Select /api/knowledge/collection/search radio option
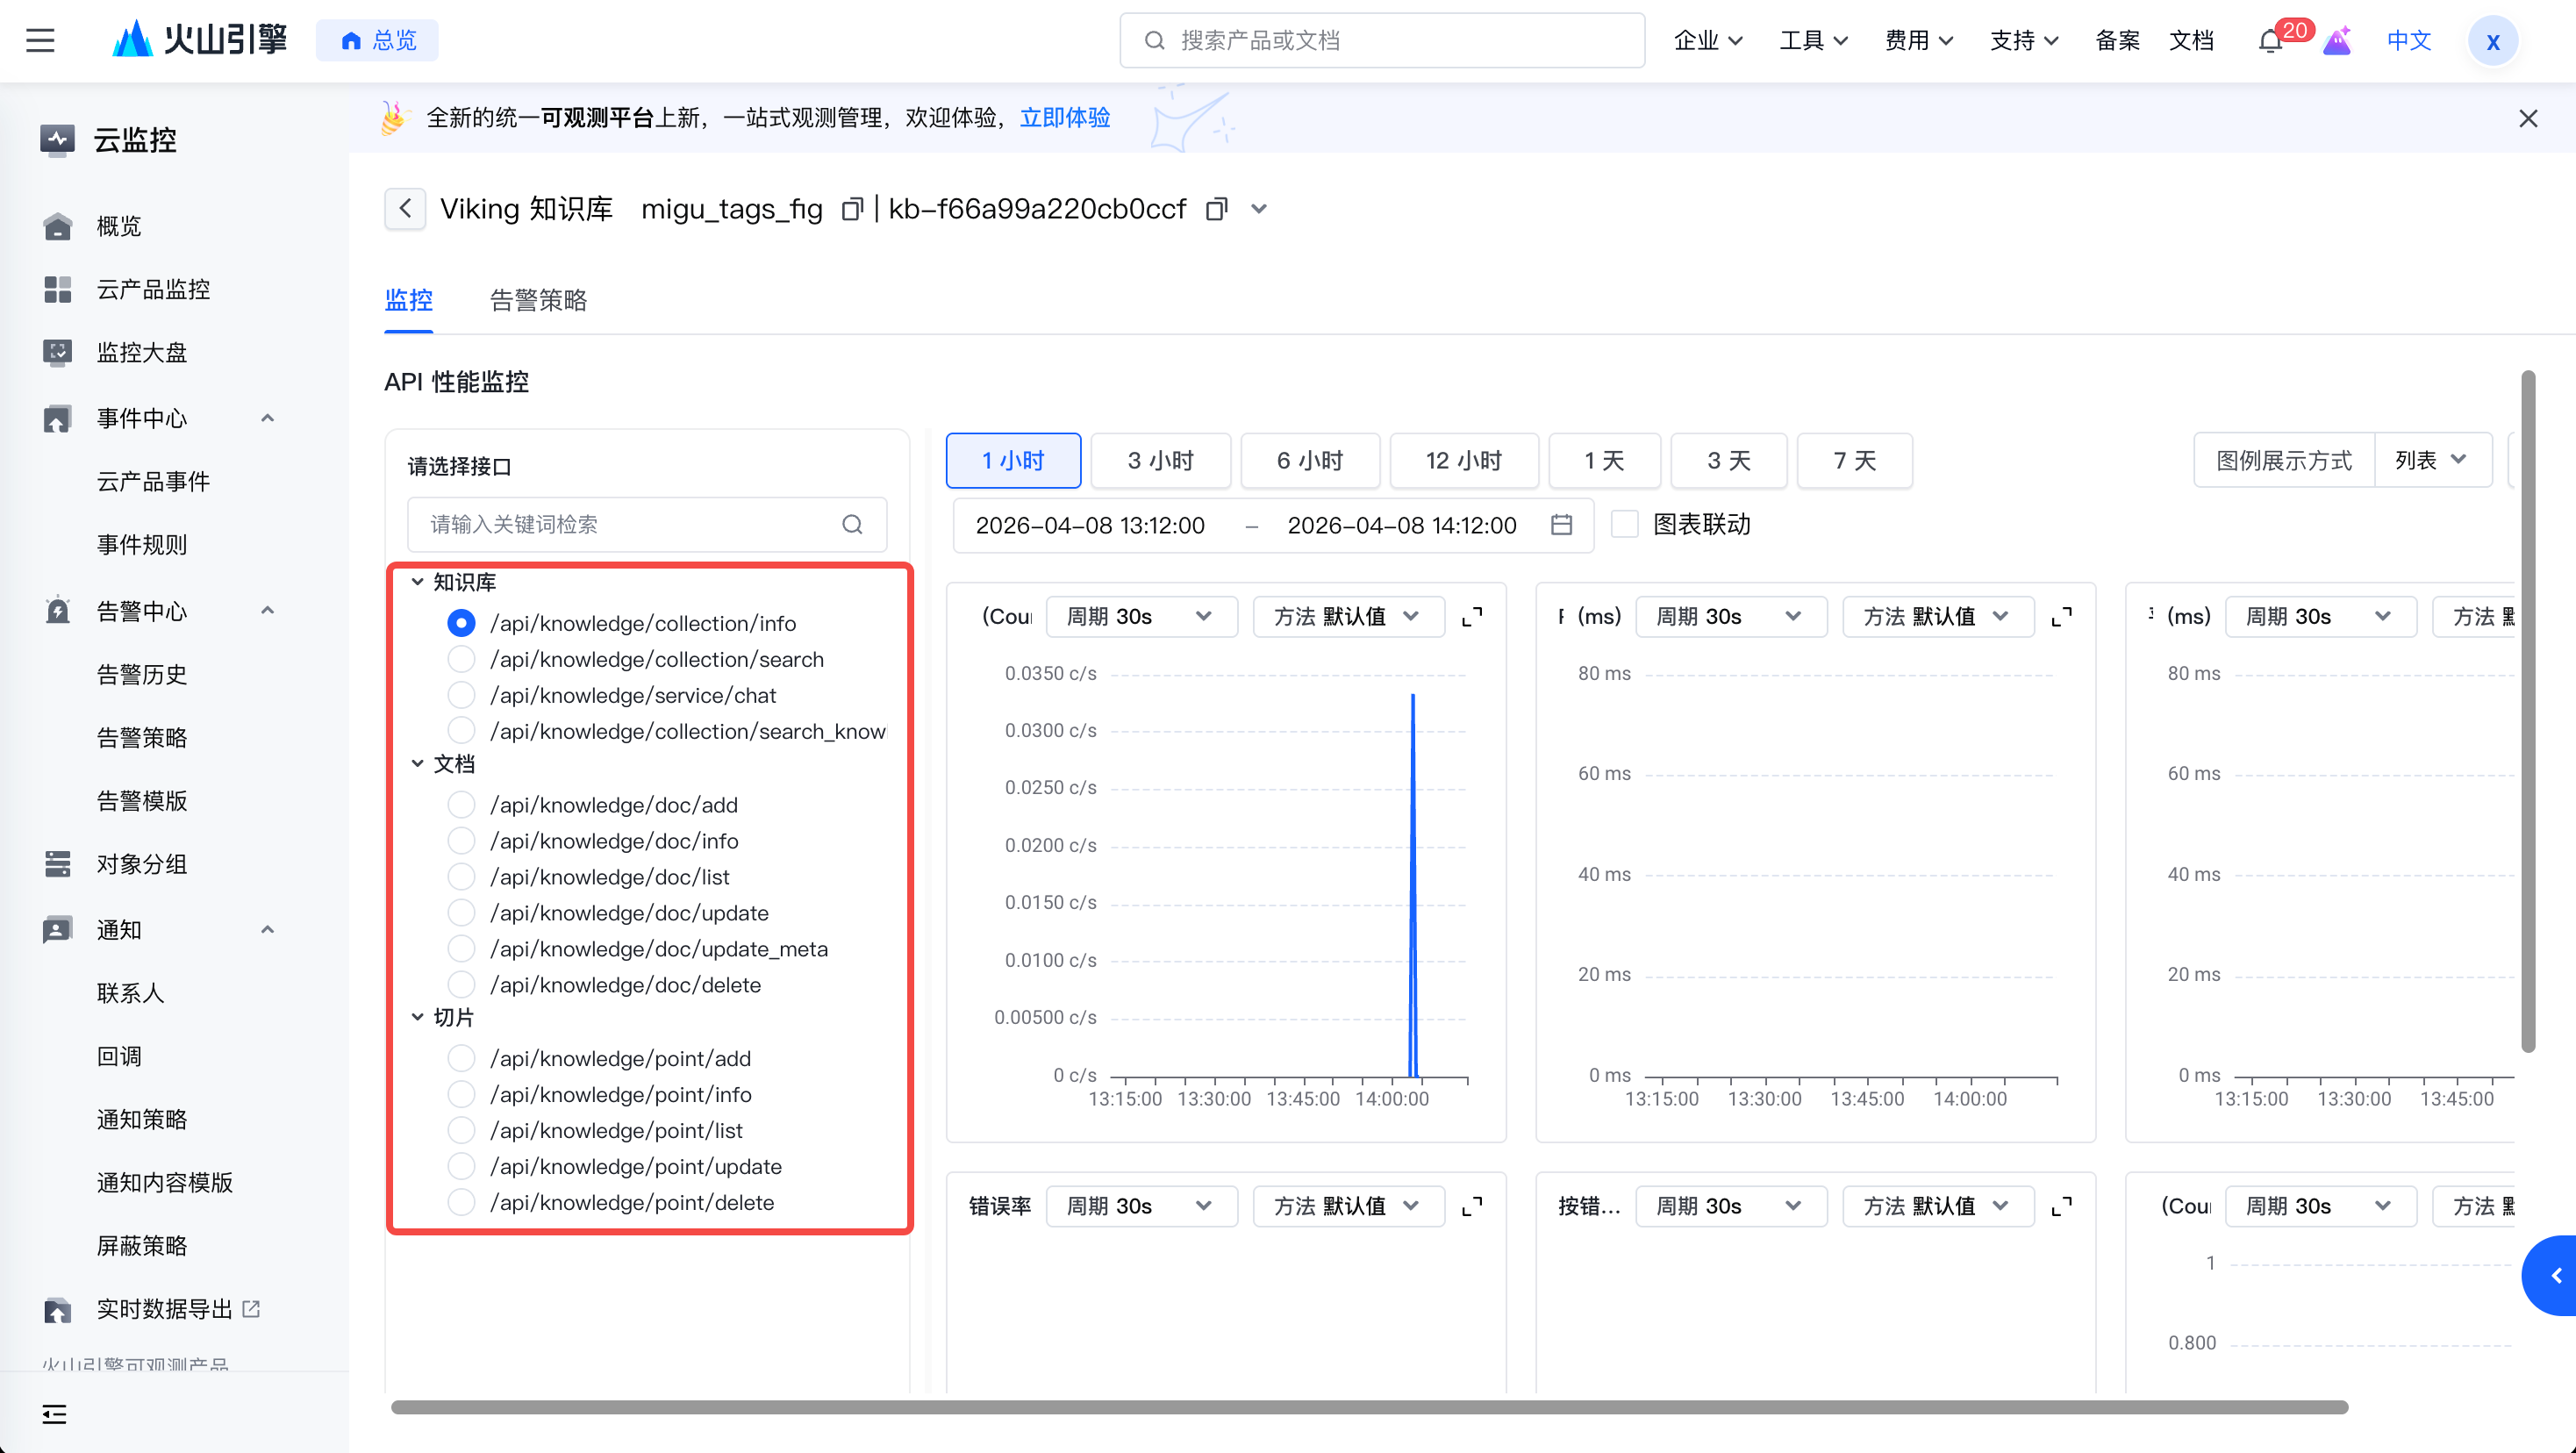This screenshot has width=2576, height=1453. [x=461, y=660]
